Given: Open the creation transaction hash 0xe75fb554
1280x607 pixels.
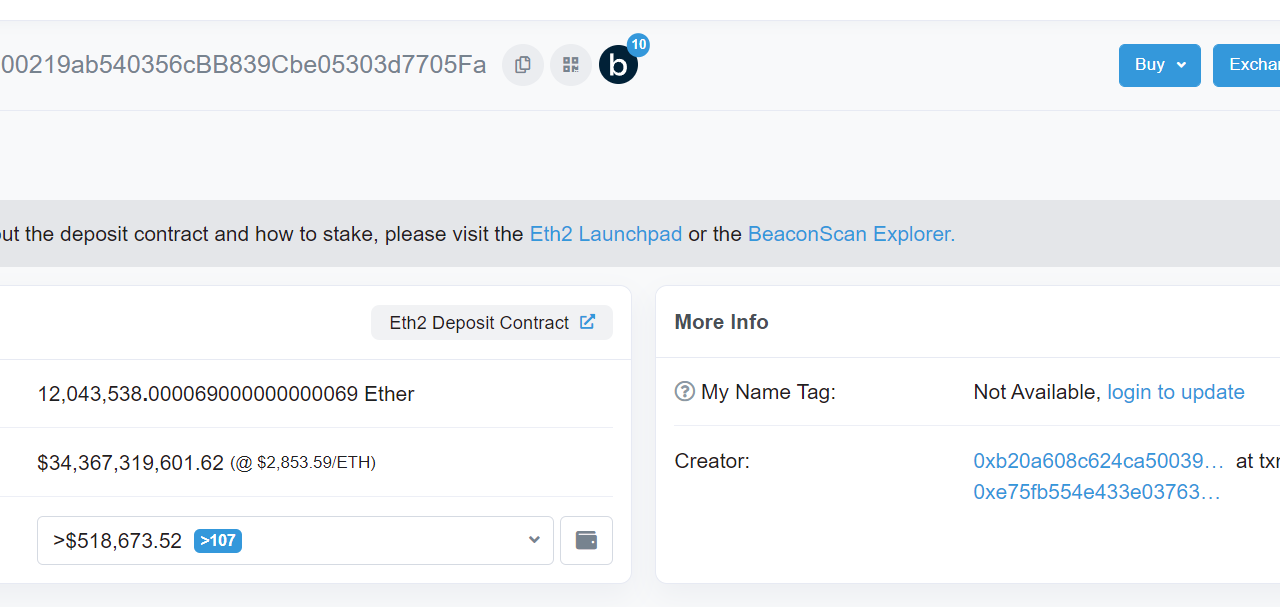Looking at the screenshot, I should point(1097,491).
